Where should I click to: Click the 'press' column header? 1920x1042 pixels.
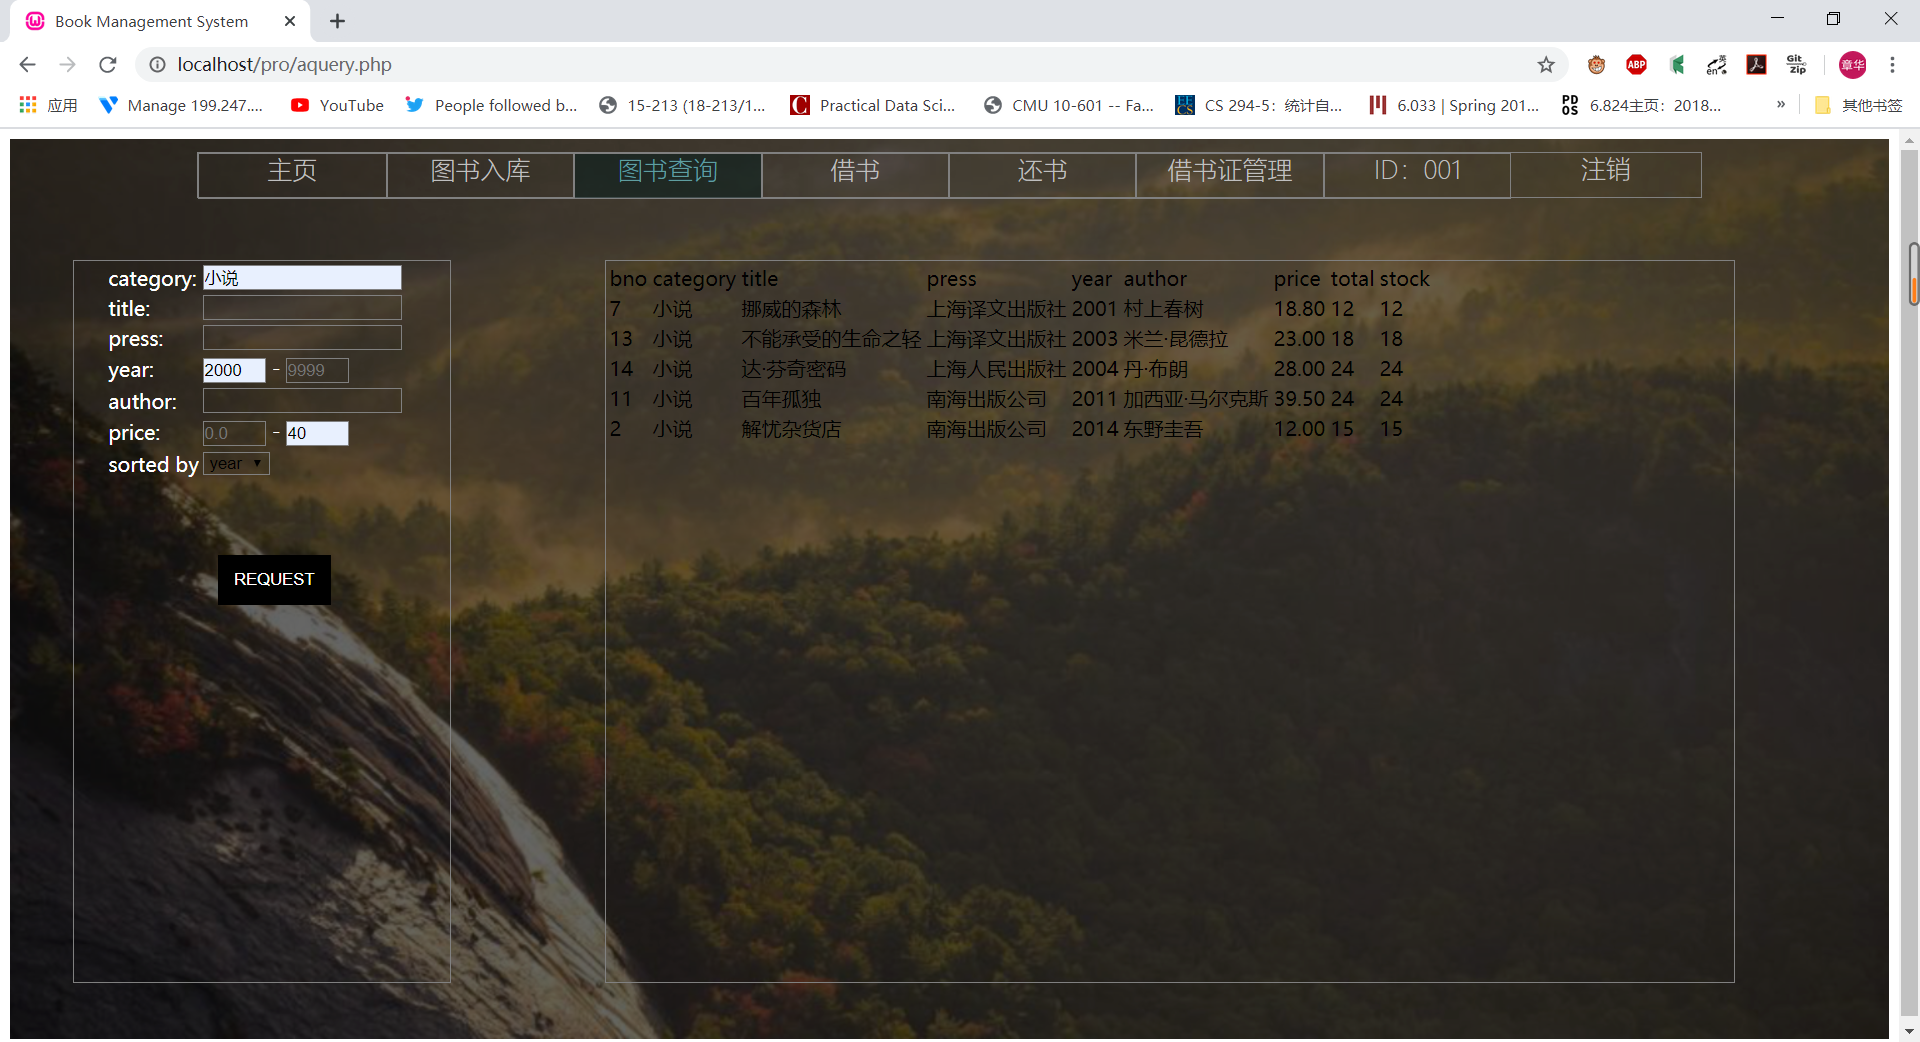coord(951,279)
